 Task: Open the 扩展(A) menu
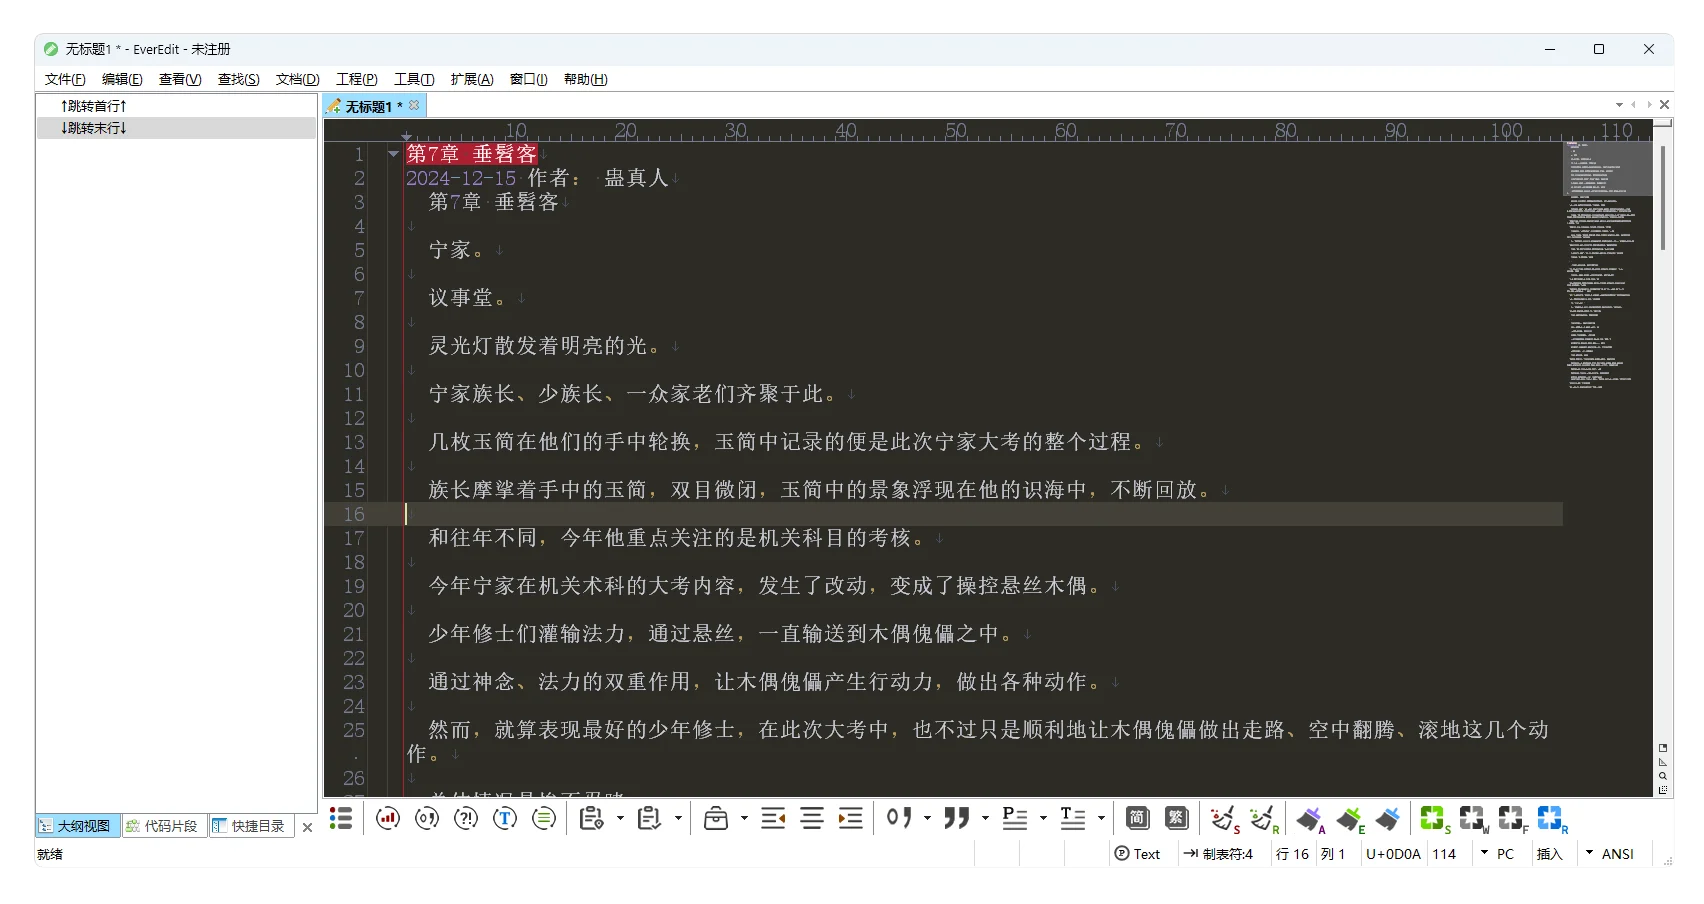(472, 79)
